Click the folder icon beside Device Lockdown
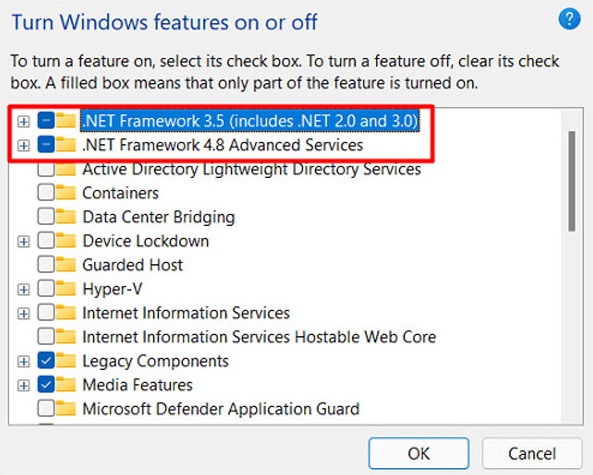Viewport: 593px width, 475px height. pos(66,241)
